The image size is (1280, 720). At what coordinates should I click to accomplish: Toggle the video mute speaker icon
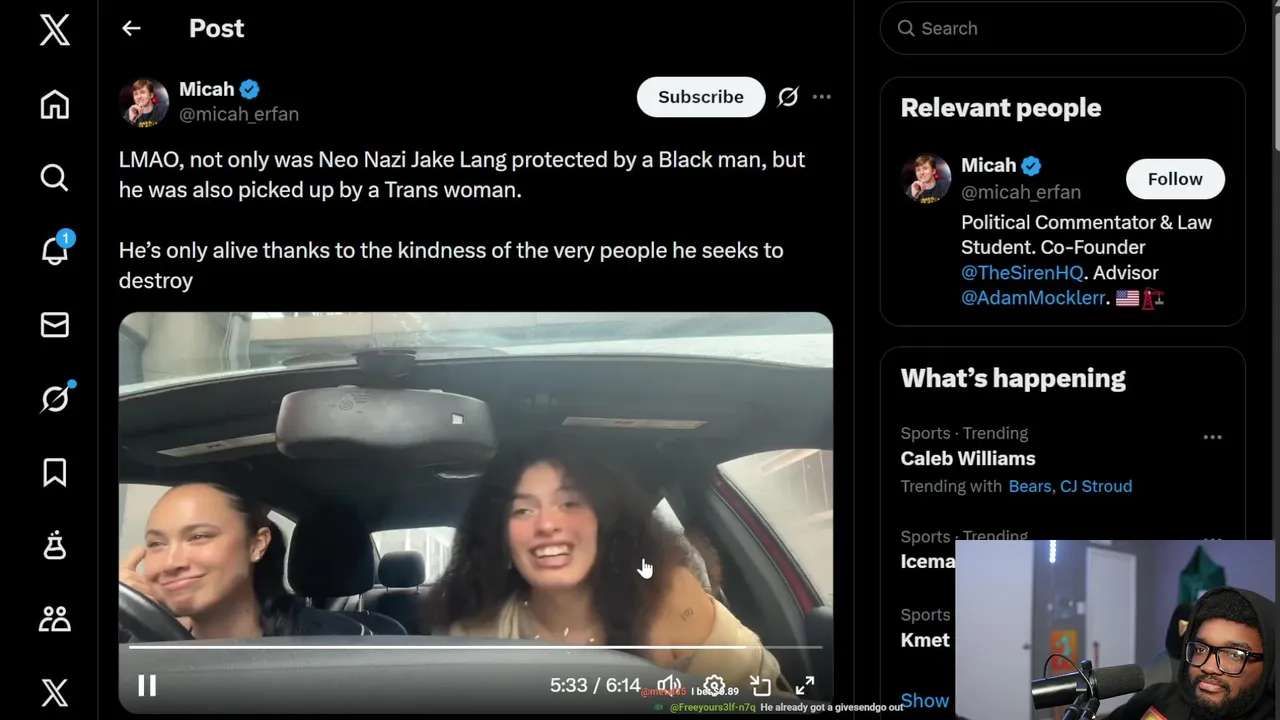tap(668, 686)
